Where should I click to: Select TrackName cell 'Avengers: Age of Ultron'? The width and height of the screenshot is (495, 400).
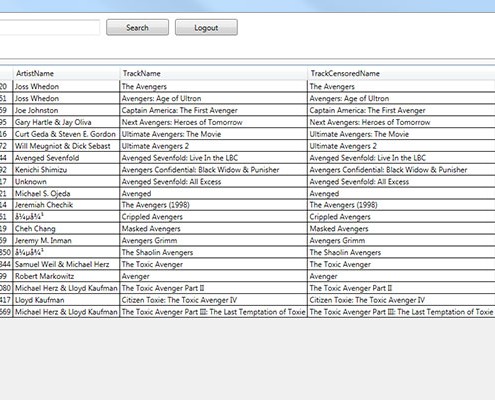[x=213, y=98]
